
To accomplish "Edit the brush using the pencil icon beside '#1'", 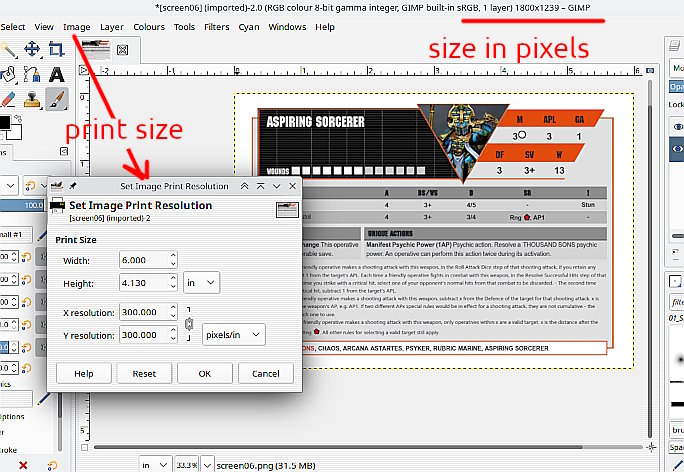I will tap(42, 235).
